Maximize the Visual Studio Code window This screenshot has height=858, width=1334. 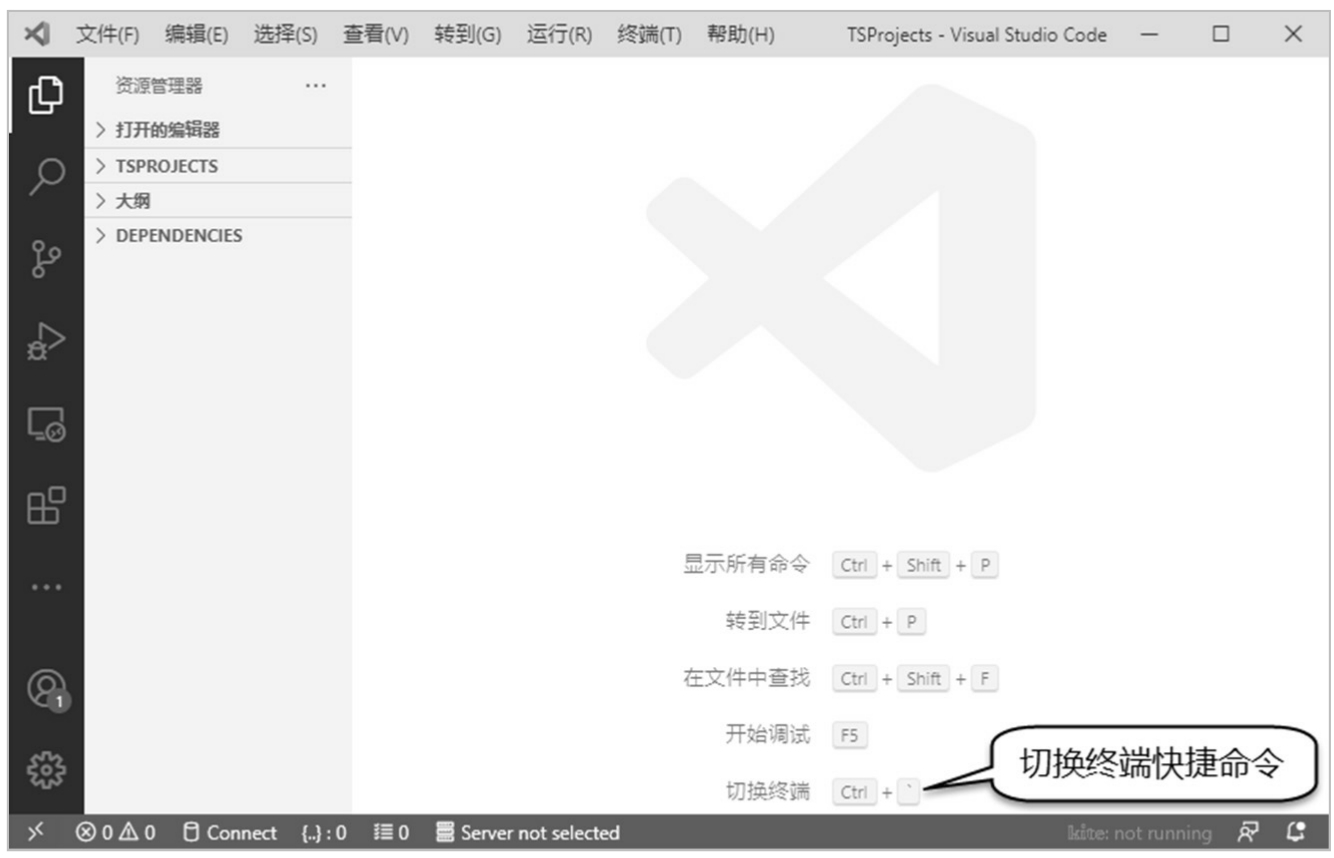click(x=1220, y=34)
